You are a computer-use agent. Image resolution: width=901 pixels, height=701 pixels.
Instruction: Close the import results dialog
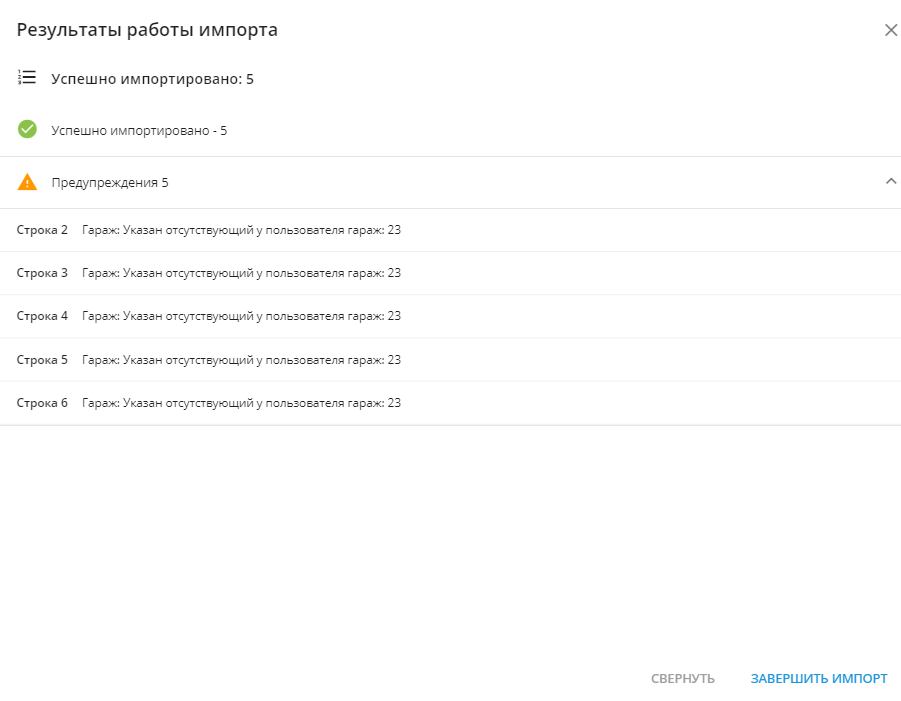point(891,30)
